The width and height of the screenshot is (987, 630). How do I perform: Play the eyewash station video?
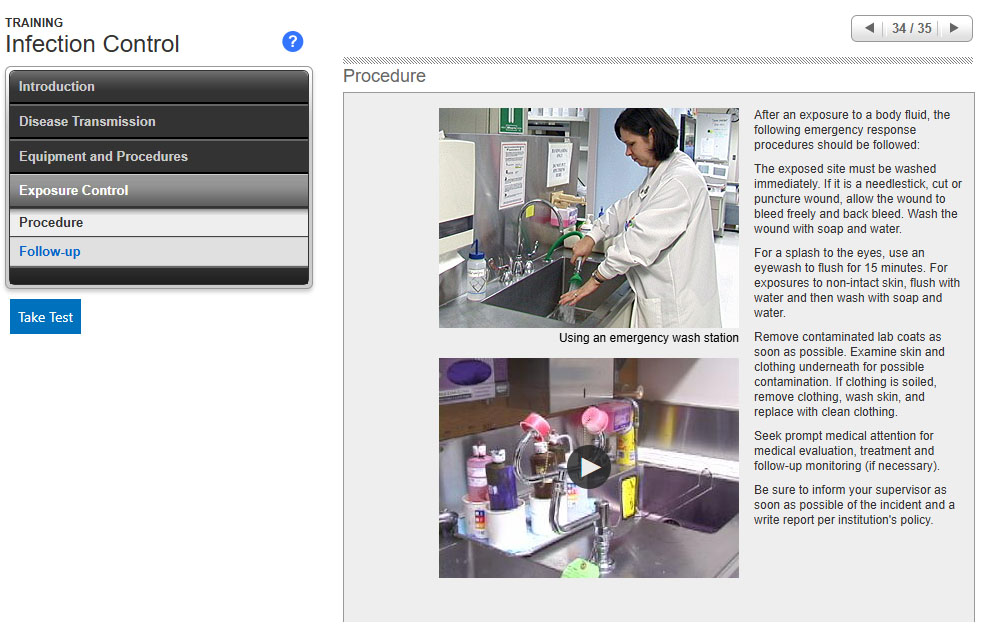click(589, 467)
